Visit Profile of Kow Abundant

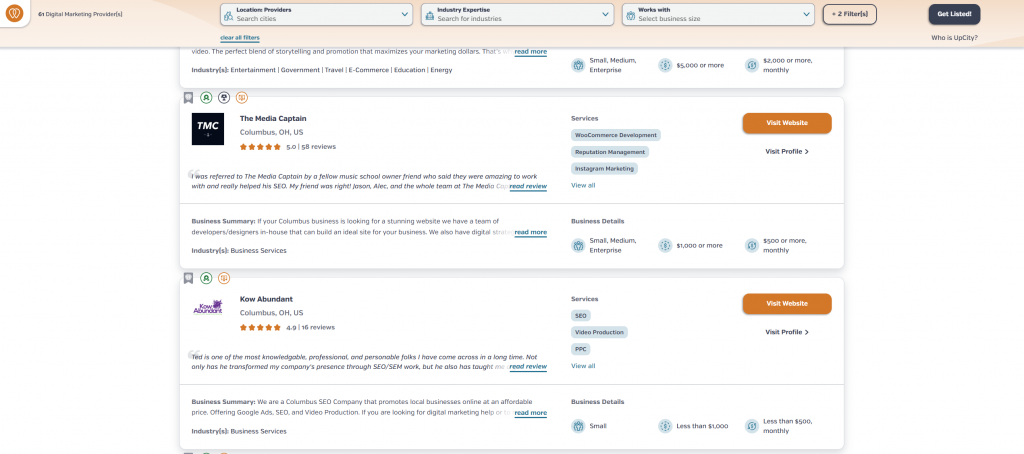point(787,332)
